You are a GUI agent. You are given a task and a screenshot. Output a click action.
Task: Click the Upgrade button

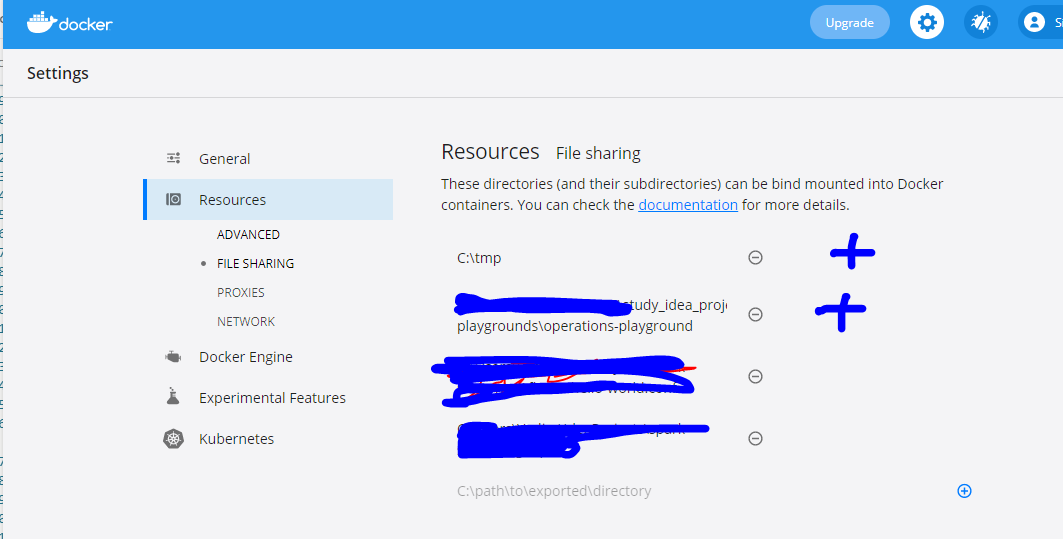click(x=849, y=22)
